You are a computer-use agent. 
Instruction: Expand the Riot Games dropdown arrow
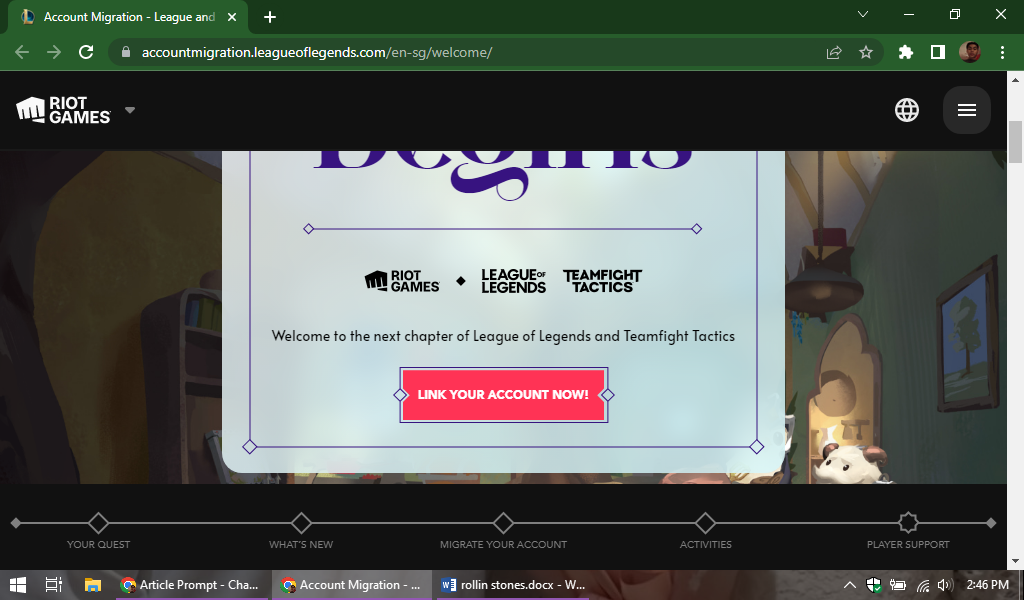pyautogui.click(x=130, y=110)
